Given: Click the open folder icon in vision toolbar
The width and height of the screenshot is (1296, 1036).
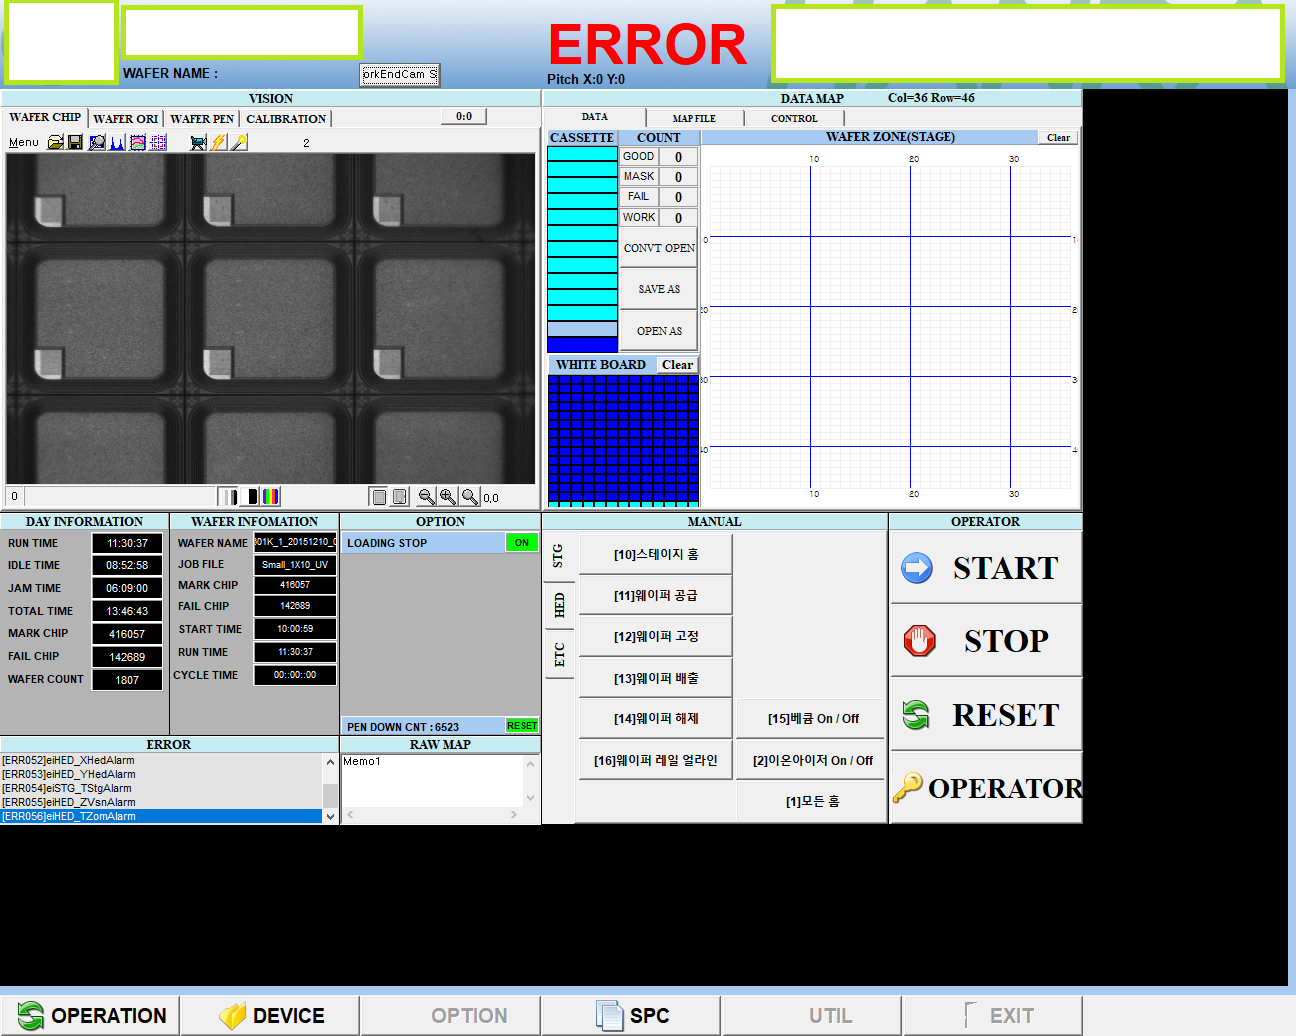Looking at the screenshot, I should tap(56, 143).
